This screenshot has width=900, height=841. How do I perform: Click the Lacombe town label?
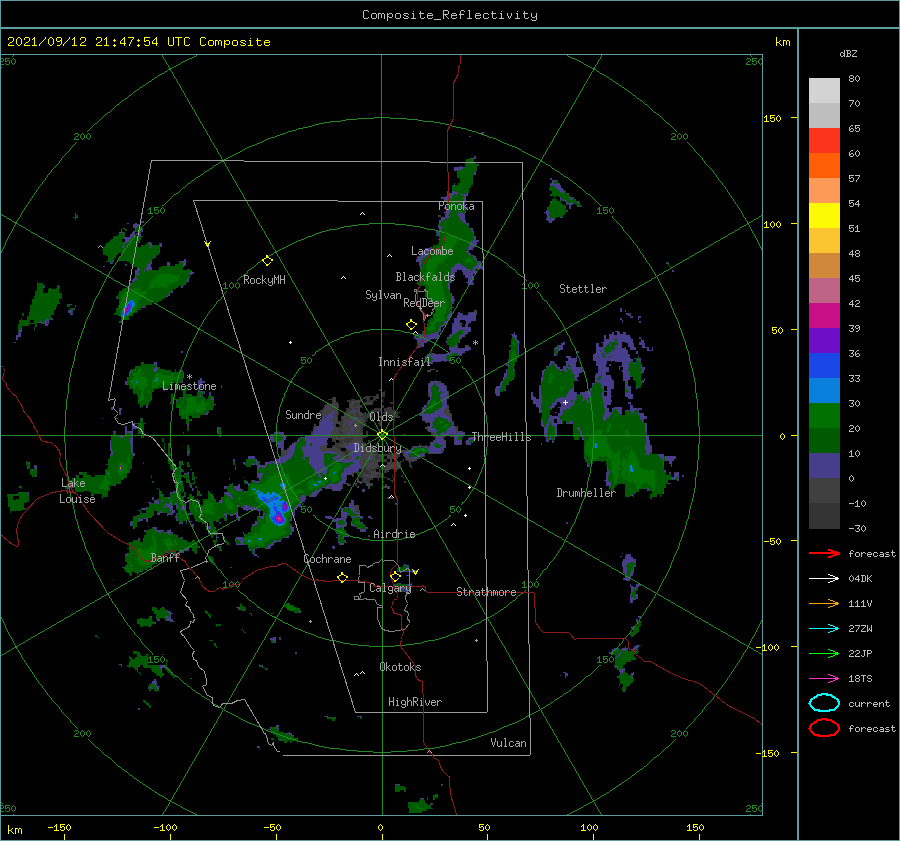pos(432,251)
